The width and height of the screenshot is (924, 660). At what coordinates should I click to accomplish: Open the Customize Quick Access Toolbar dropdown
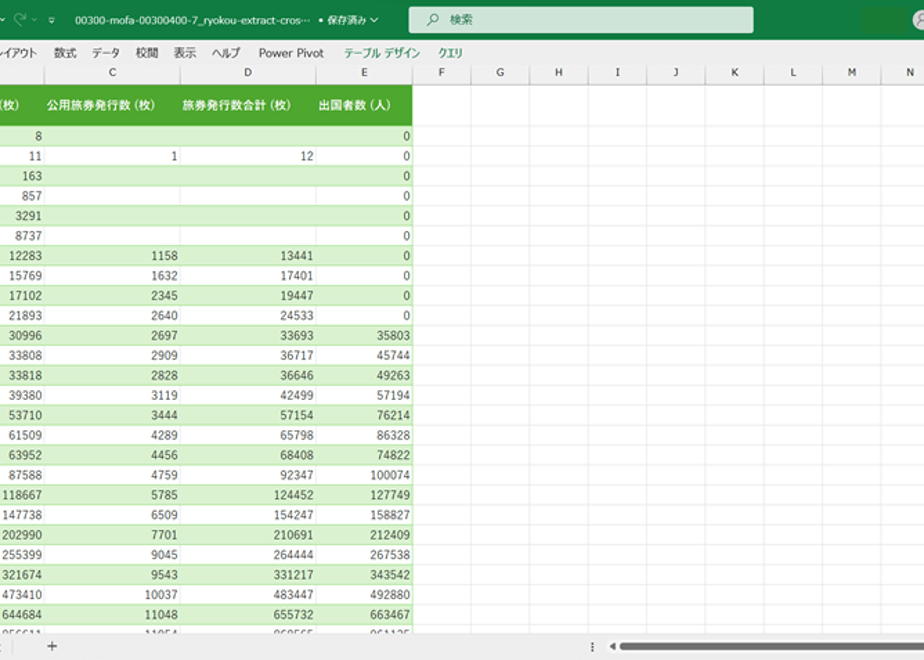point(52,20)
